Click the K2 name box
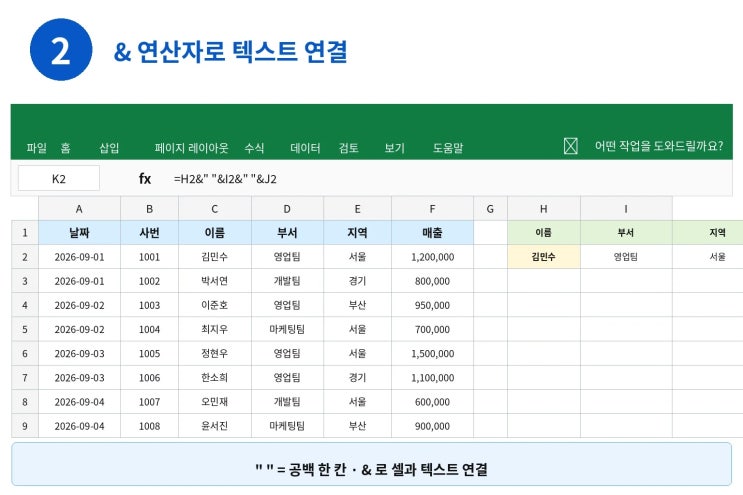The image size is (743, 495). click(x=59, y=179)
